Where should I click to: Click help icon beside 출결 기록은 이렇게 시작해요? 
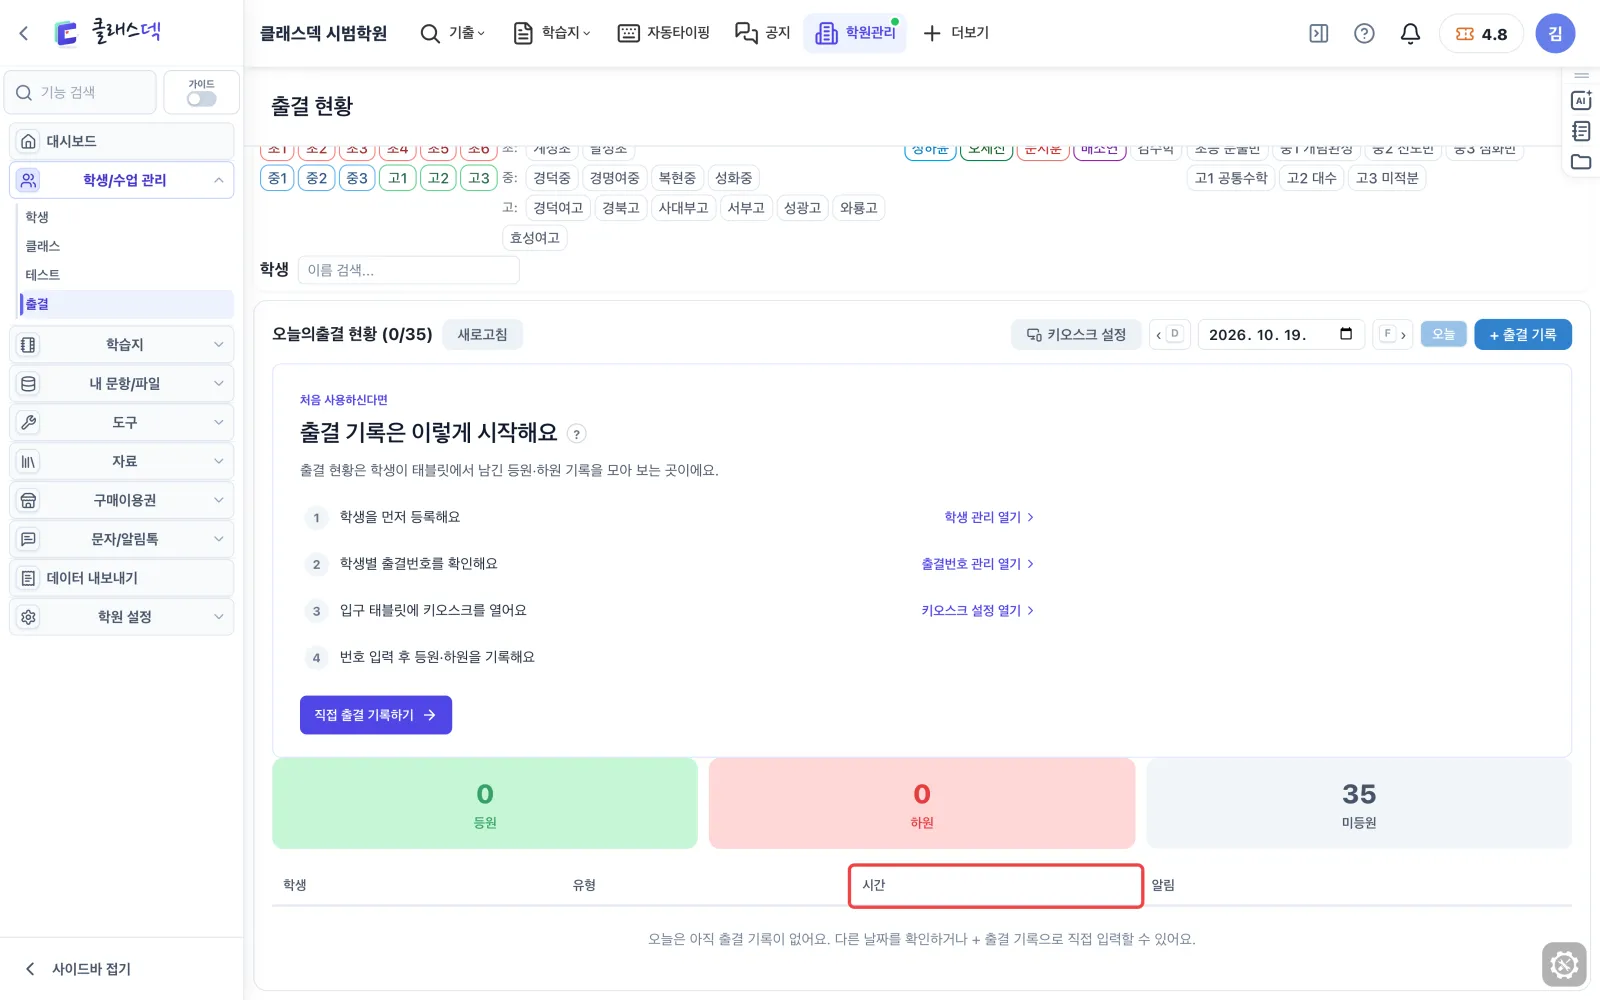577,434
